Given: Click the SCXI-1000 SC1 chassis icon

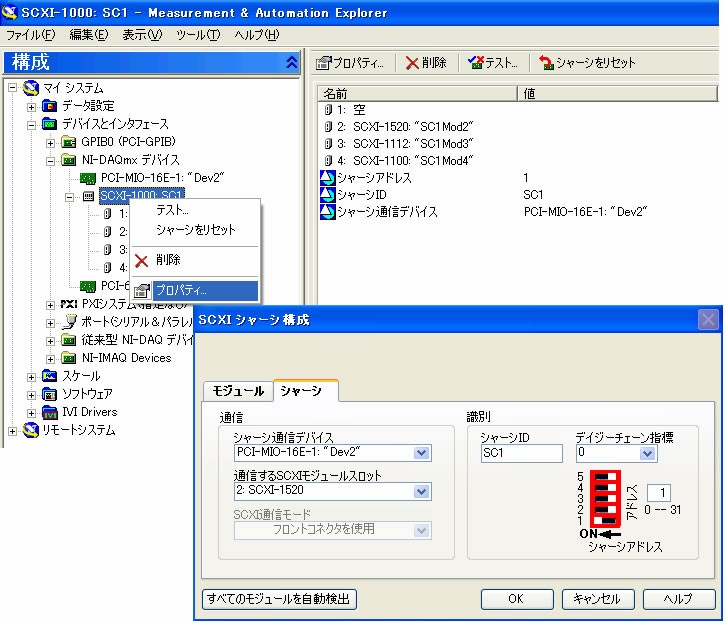Looking at the screenshot, I should [88, 196].
